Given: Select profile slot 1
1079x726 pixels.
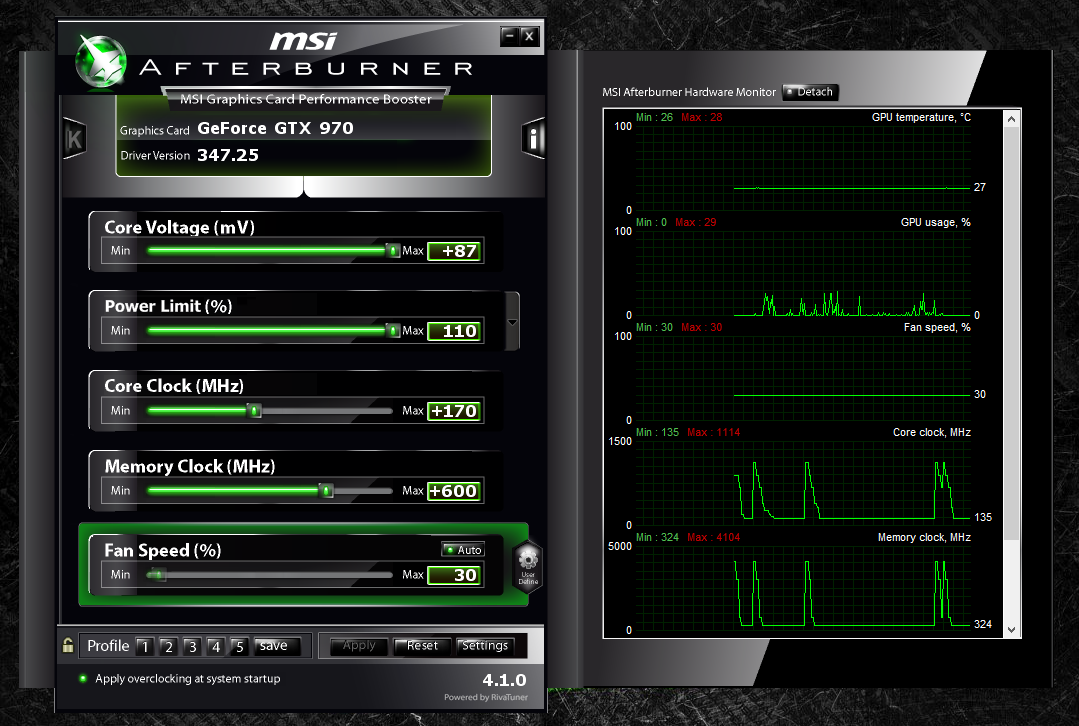Looking at the screenshot, I should [145, 646].
